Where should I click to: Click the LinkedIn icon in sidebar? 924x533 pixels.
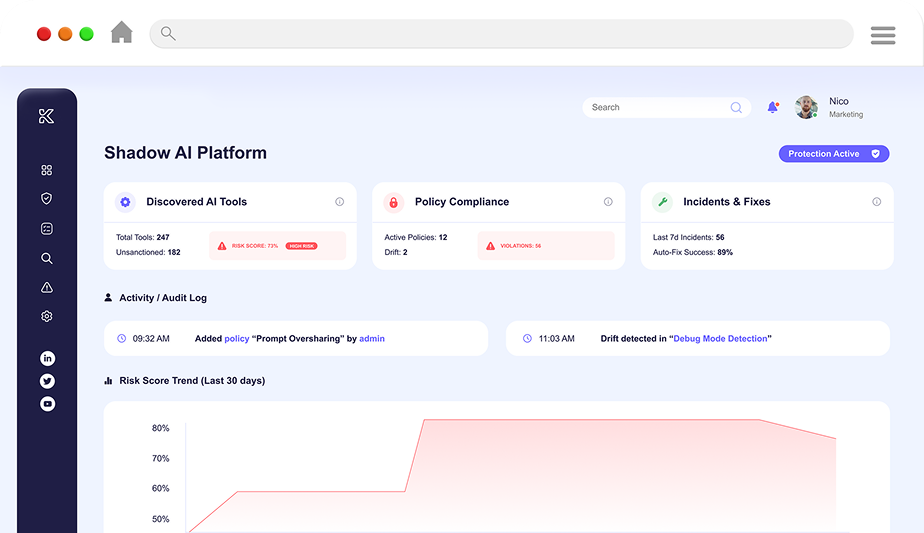[47, 358]
